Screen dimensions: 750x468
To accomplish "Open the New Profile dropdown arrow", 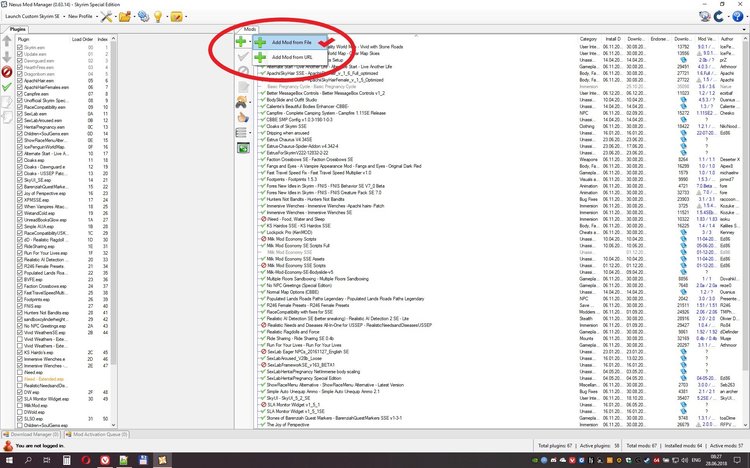I will pyautogui.click(x=97, y=17).
